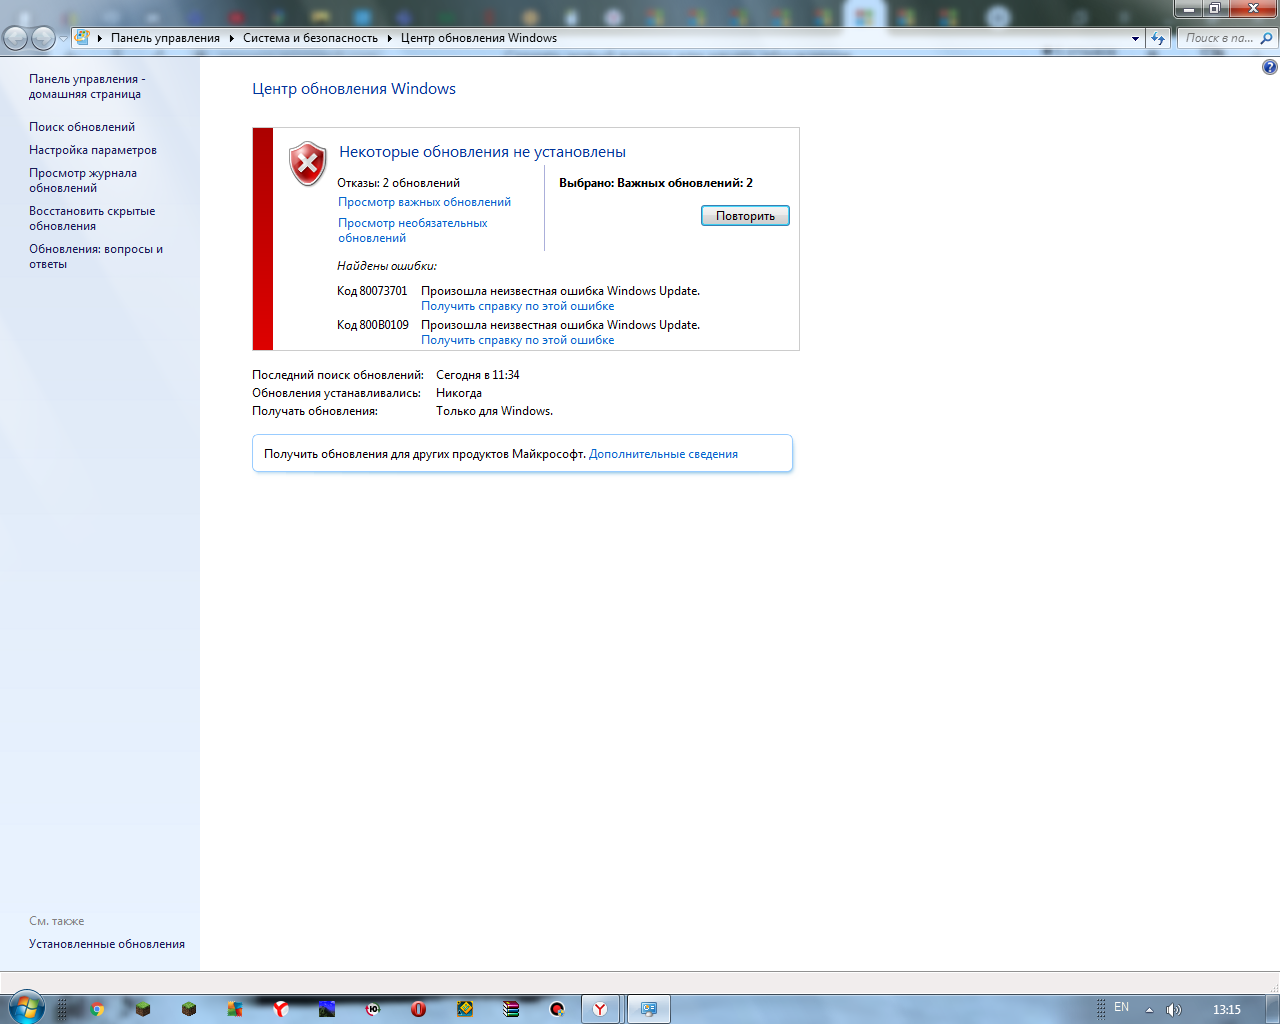Click the volume speaker tray icon
The width and height of the screenshot is (1280, 1024).
tap(1174, 1010)
